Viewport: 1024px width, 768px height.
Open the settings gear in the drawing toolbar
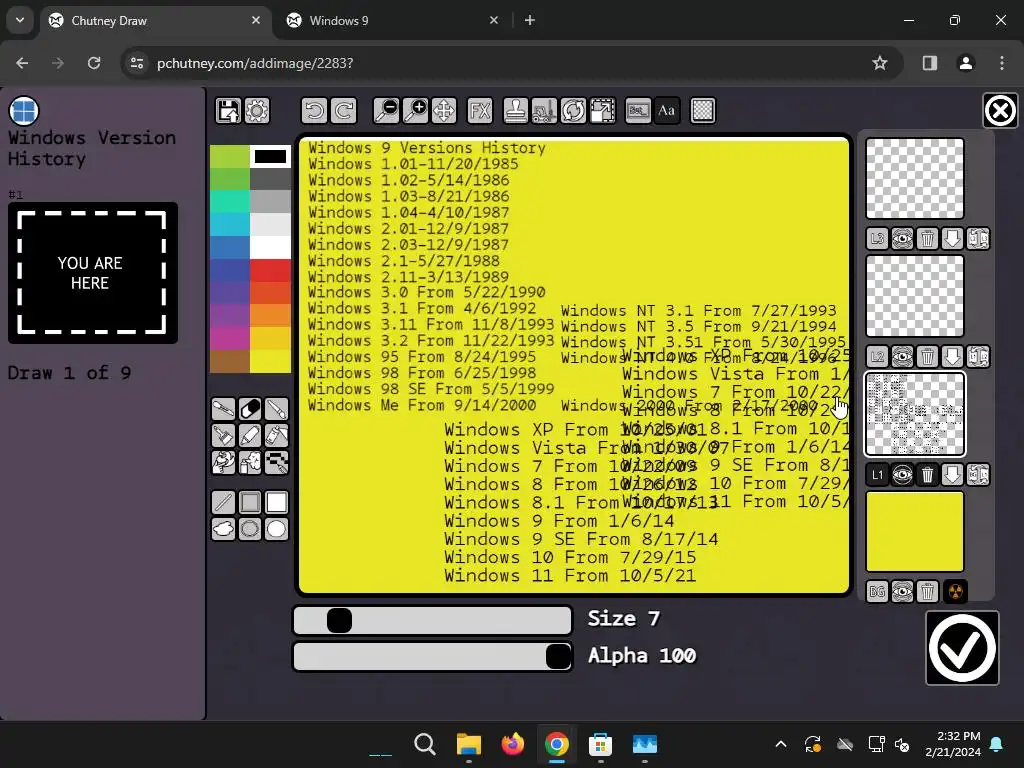[257, 111]
